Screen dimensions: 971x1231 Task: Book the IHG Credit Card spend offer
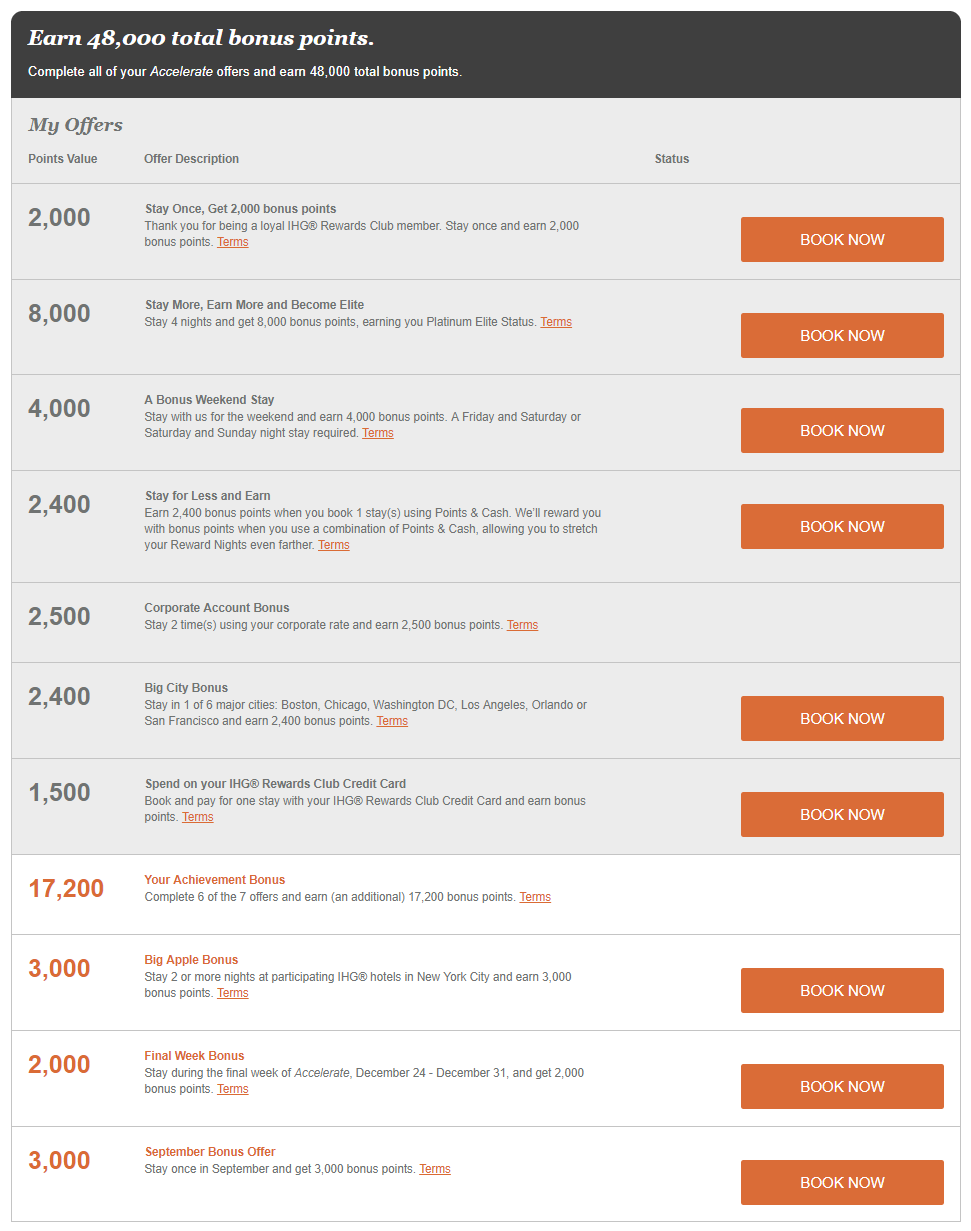tap(842, 814)
